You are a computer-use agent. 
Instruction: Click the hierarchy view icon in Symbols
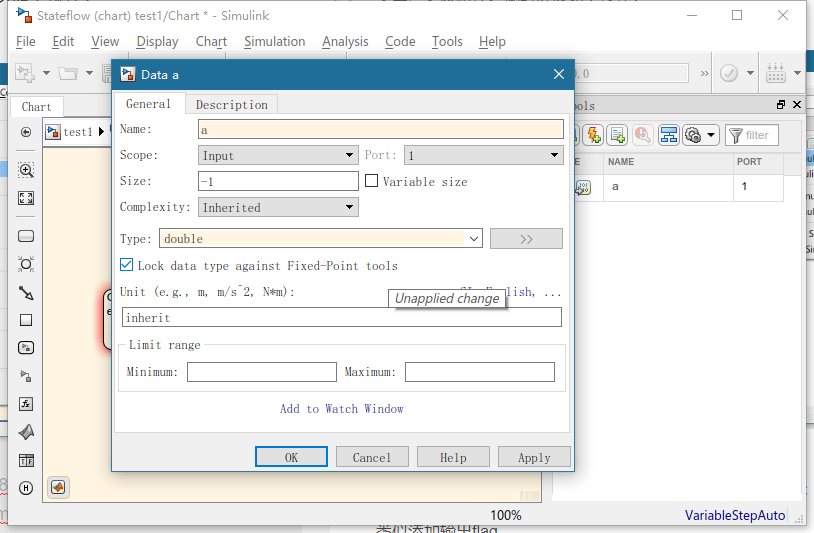pos(669,135)
